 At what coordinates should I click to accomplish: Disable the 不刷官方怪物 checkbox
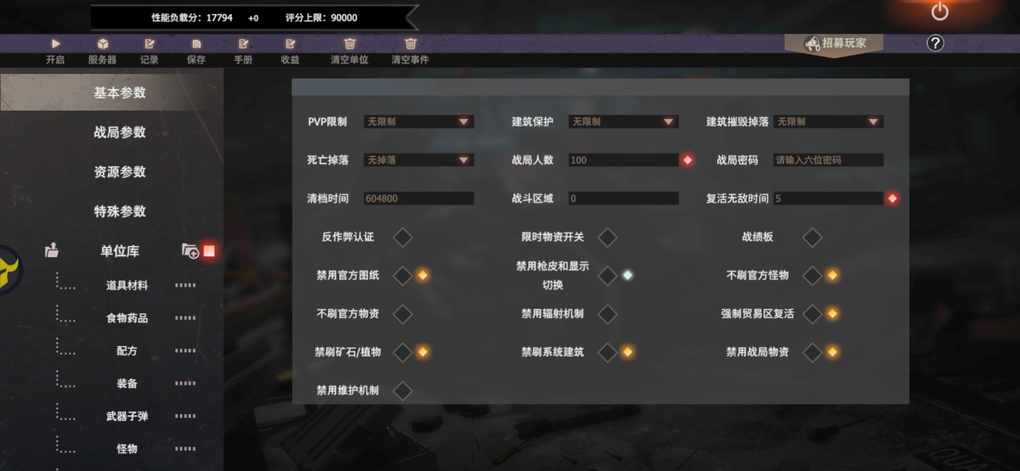pos(812,275)
